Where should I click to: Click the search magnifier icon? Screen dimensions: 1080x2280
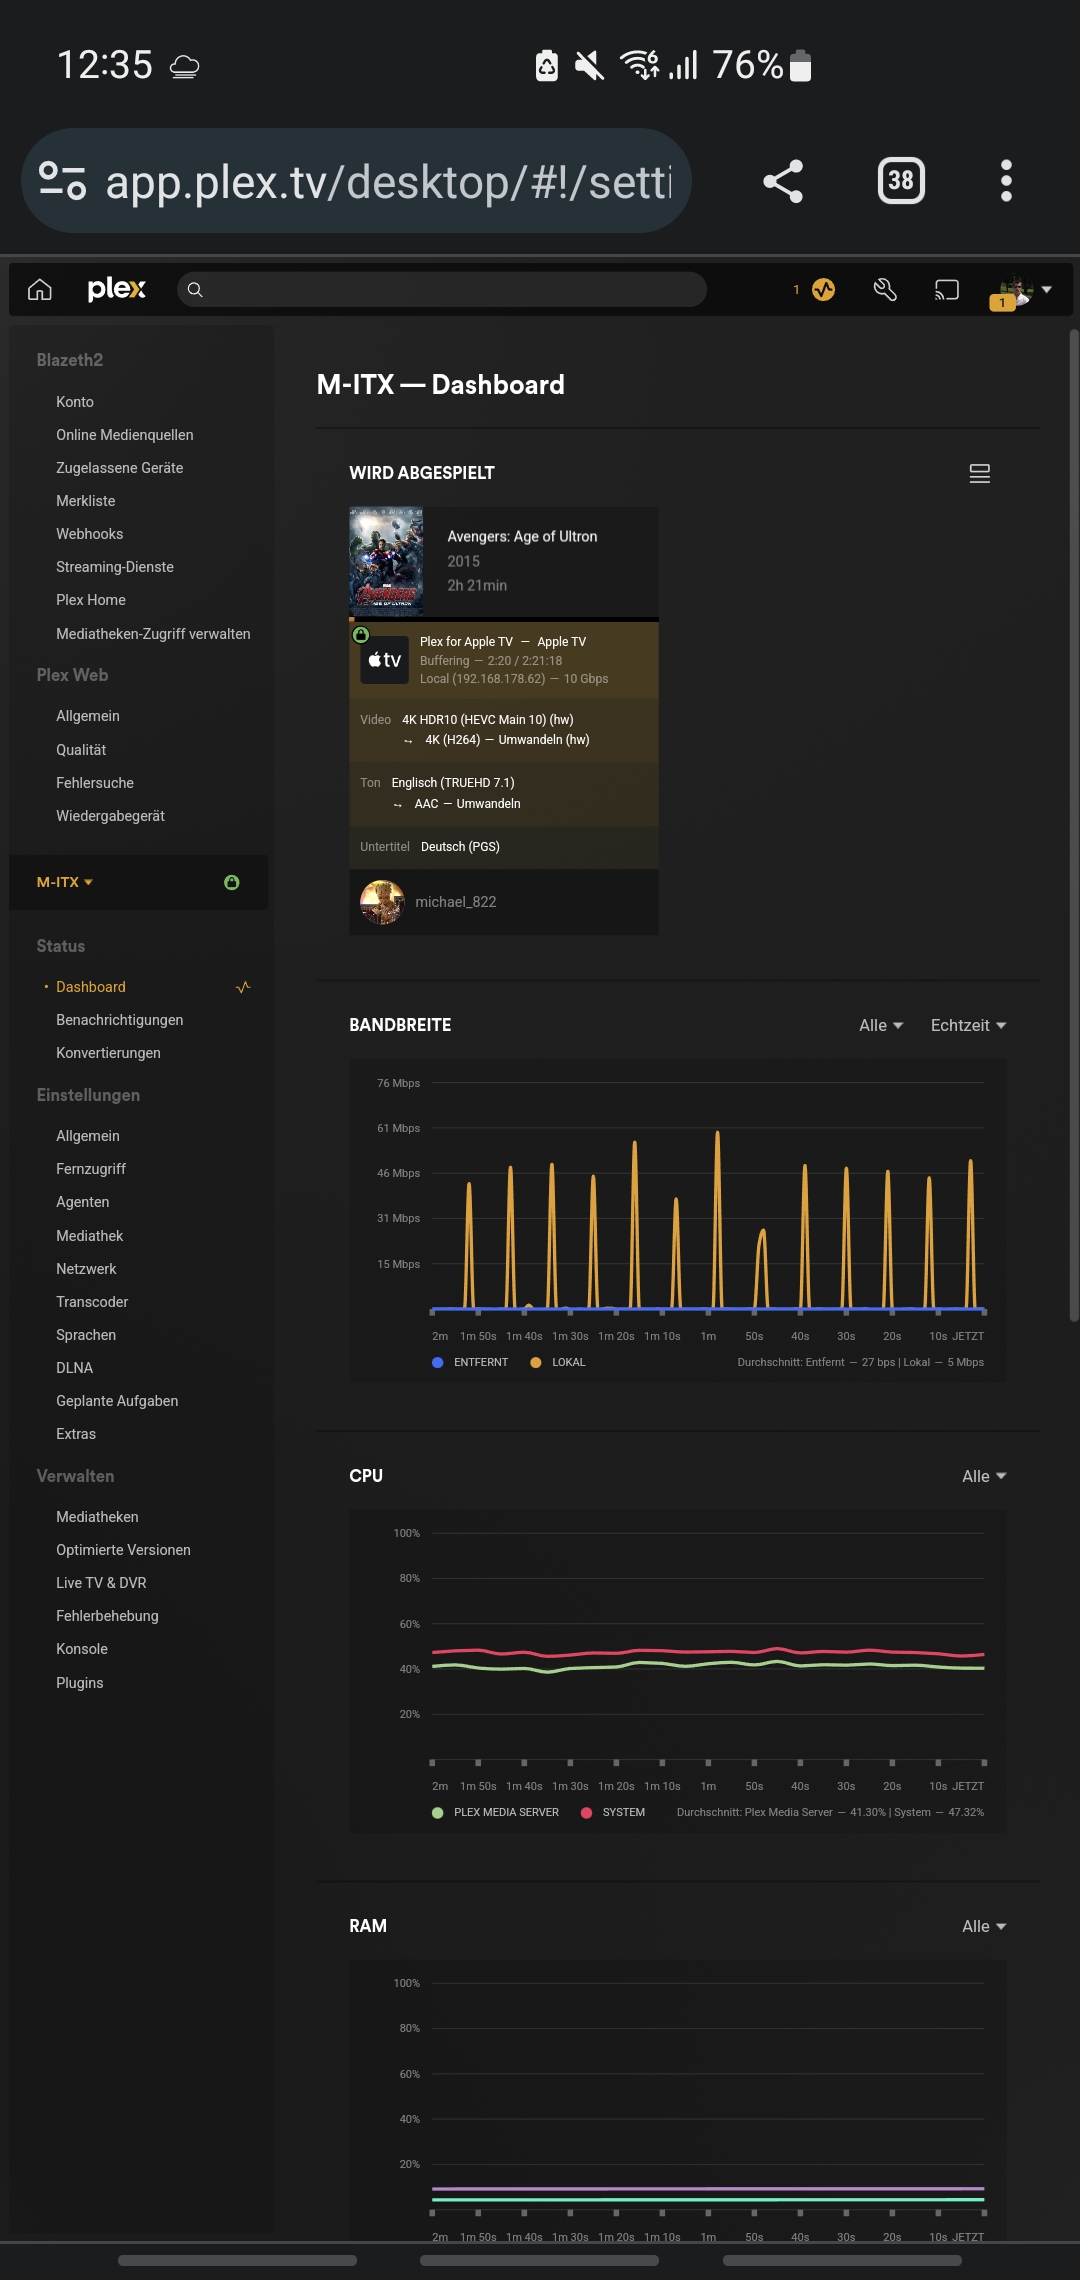[x=196, y=290]
